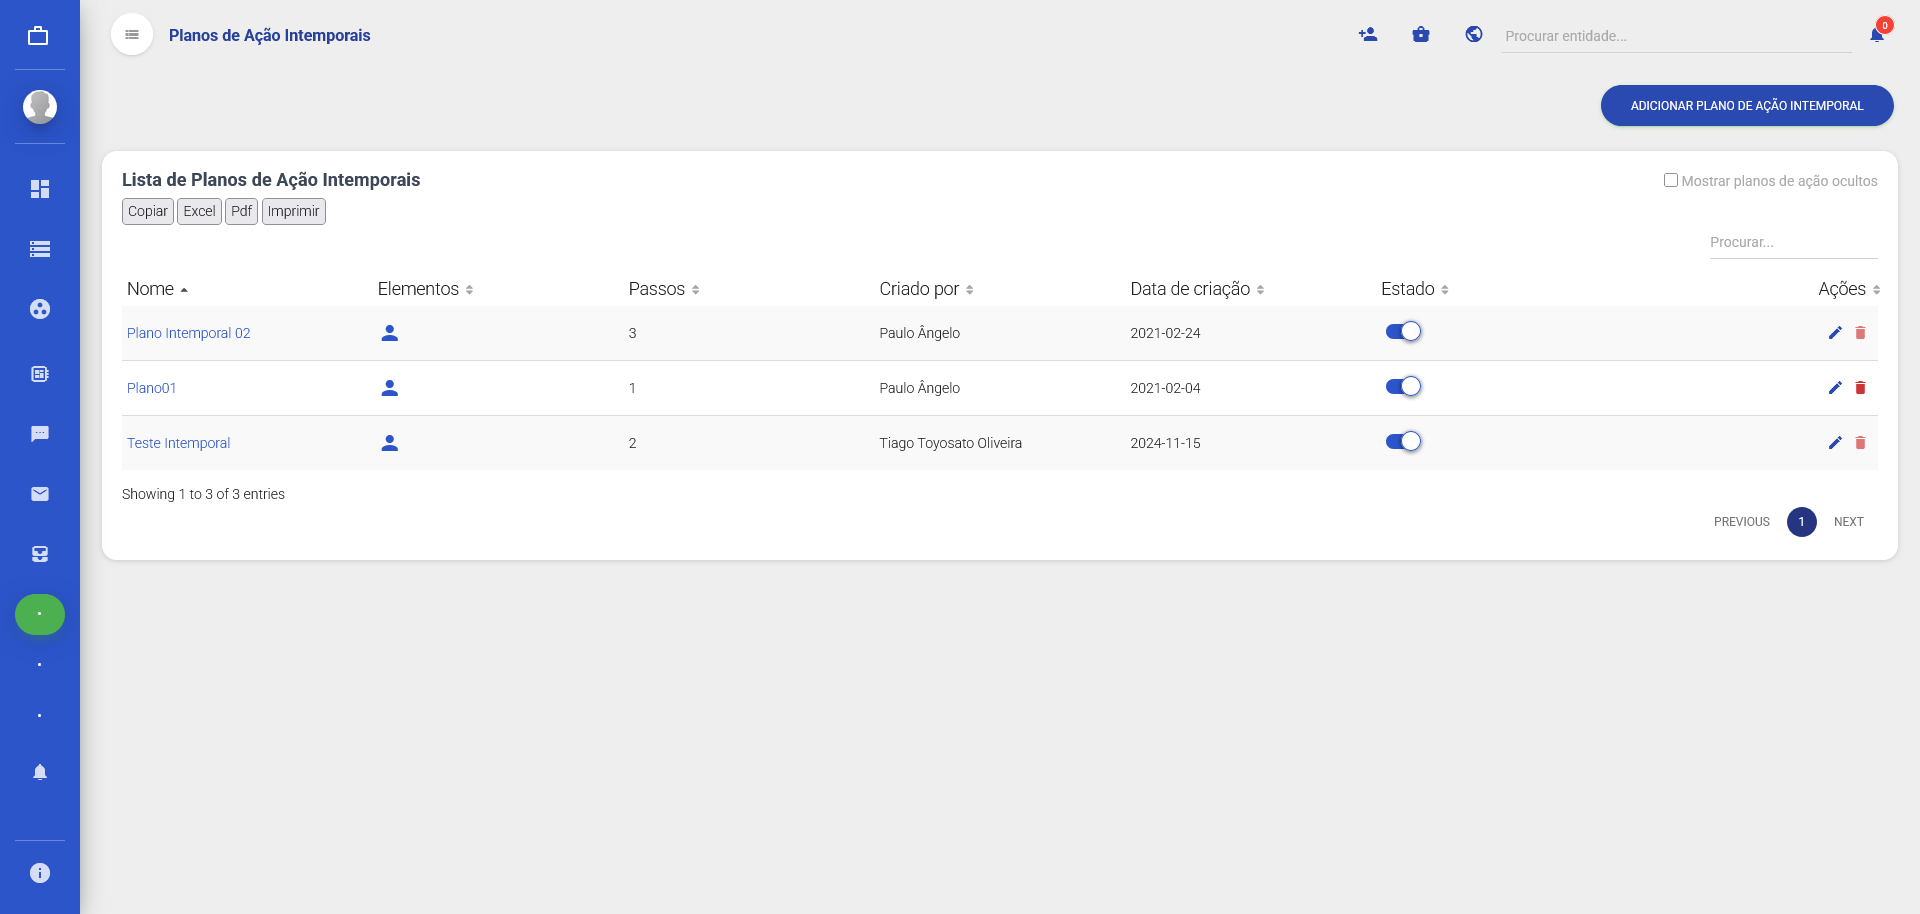View elements user icon for Plano Intemporal 02
This screenshot has height=914, width=1920.
point(390,333)
